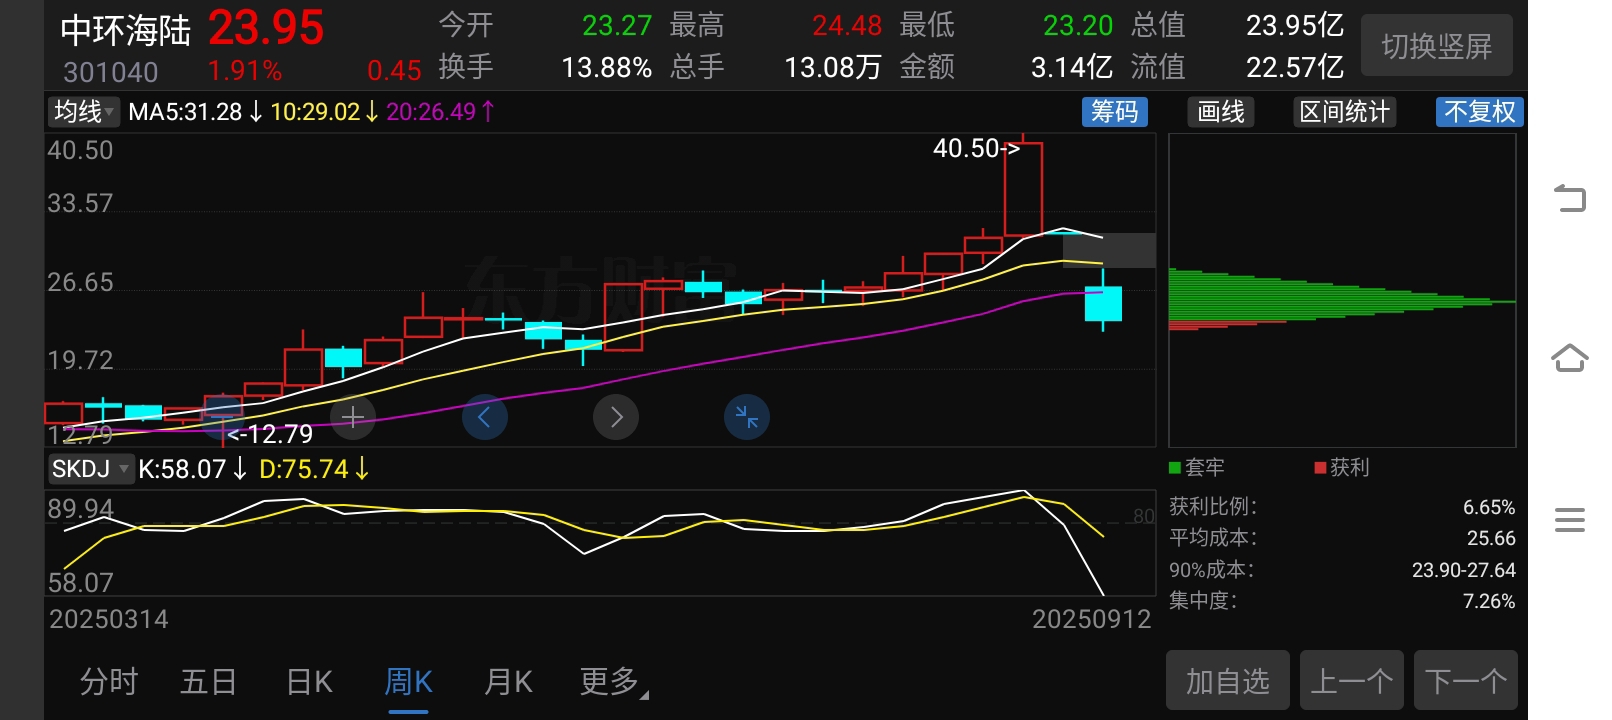Image resolution: width=1612 pixels, height=720 pixels.
Task: Open the SKDJ indicator dropdown
Action: [x=90, y=469]
